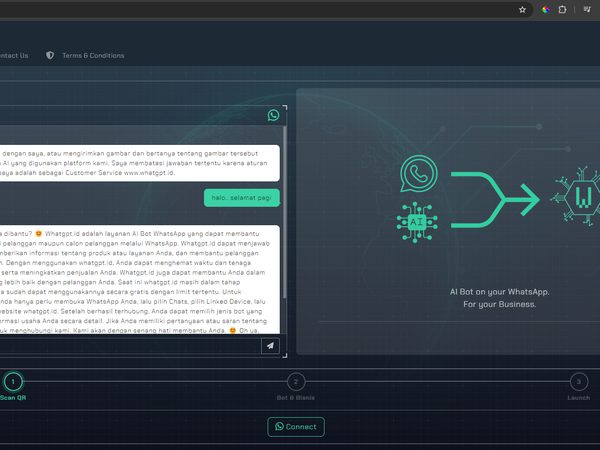Viewport: 600px width, 450px height.
Task: Open the Contact Us link
Action: pos(14,55)
